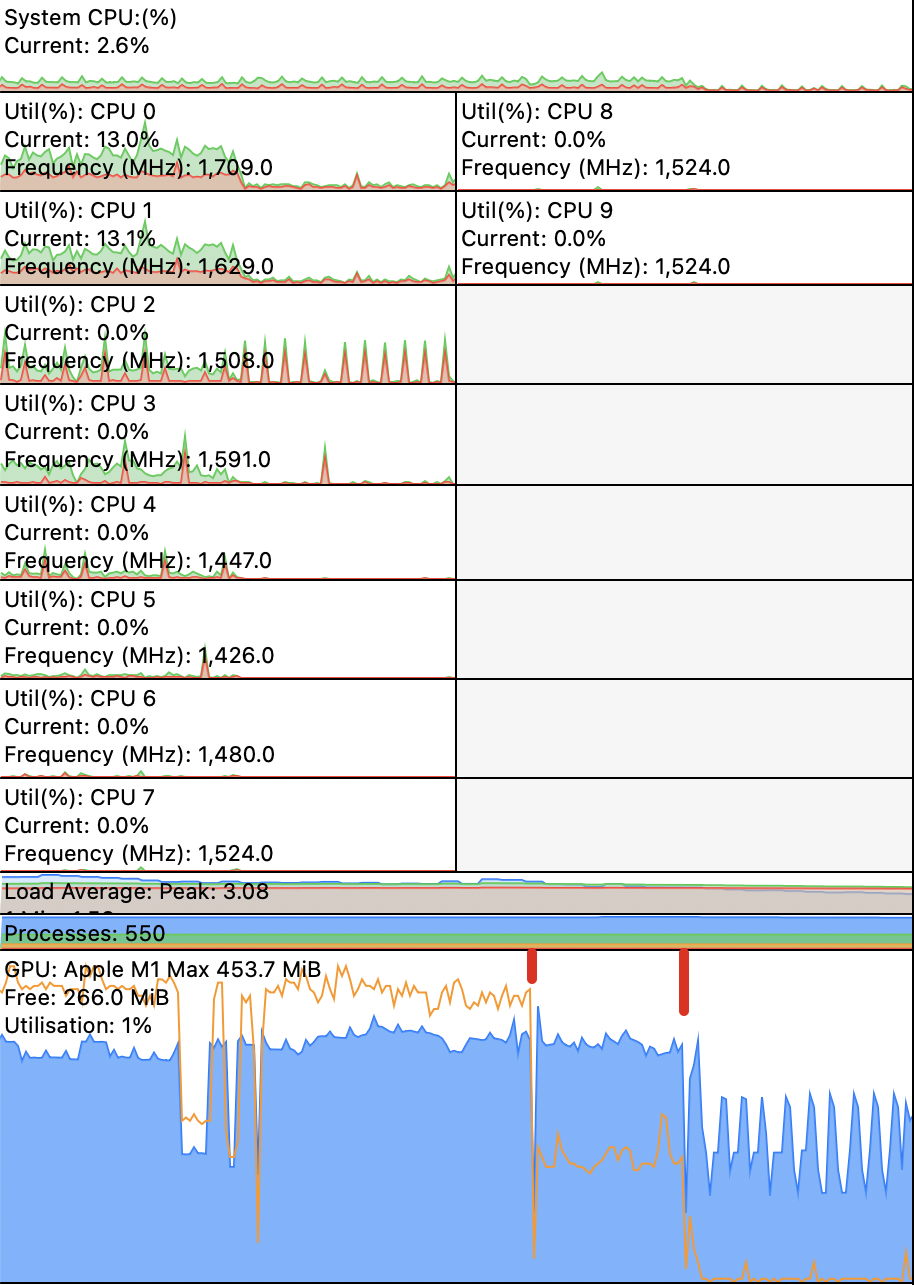Select the CPU 6 utilization panel
This screenshot has width=914, height=1285.
pos(228,728)
